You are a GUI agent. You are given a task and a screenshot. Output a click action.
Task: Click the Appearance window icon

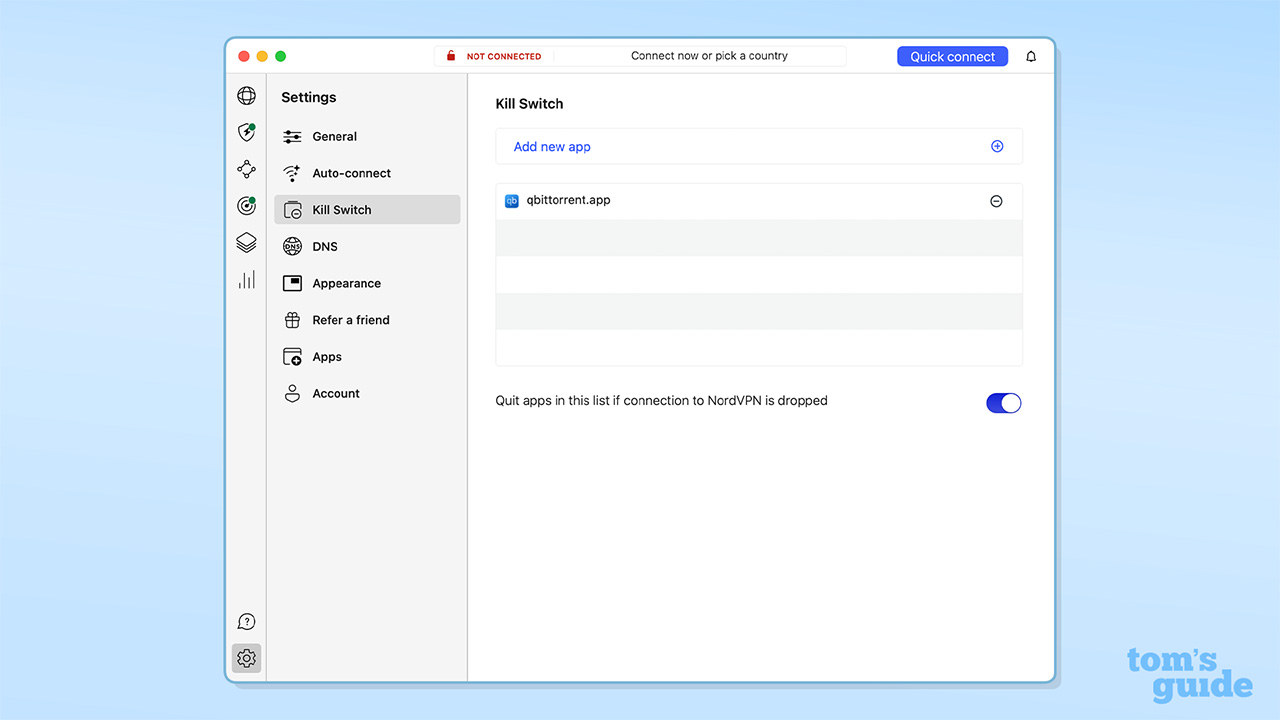coord(292,284)
